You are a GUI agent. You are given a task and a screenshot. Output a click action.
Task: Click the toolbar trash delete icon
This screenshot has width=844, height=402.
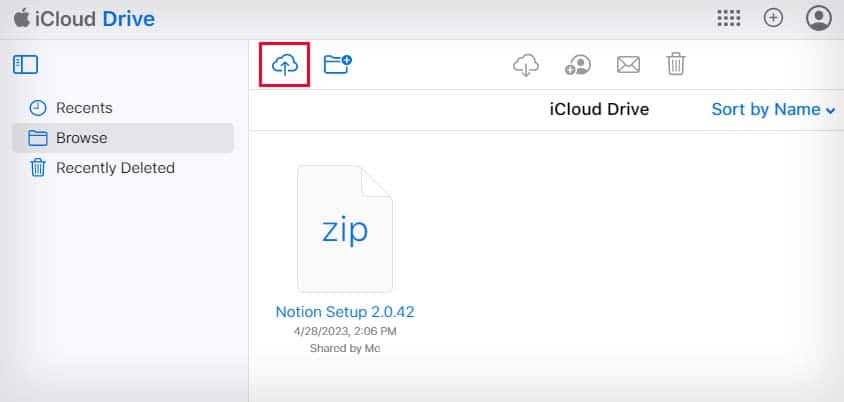click(676, 64)
